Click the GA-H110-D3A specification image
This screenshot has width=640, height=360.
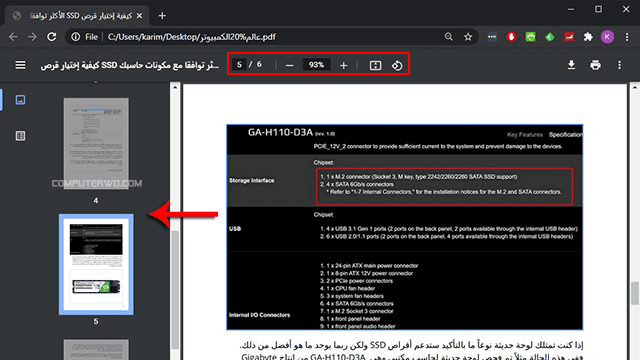pos(404,227)
